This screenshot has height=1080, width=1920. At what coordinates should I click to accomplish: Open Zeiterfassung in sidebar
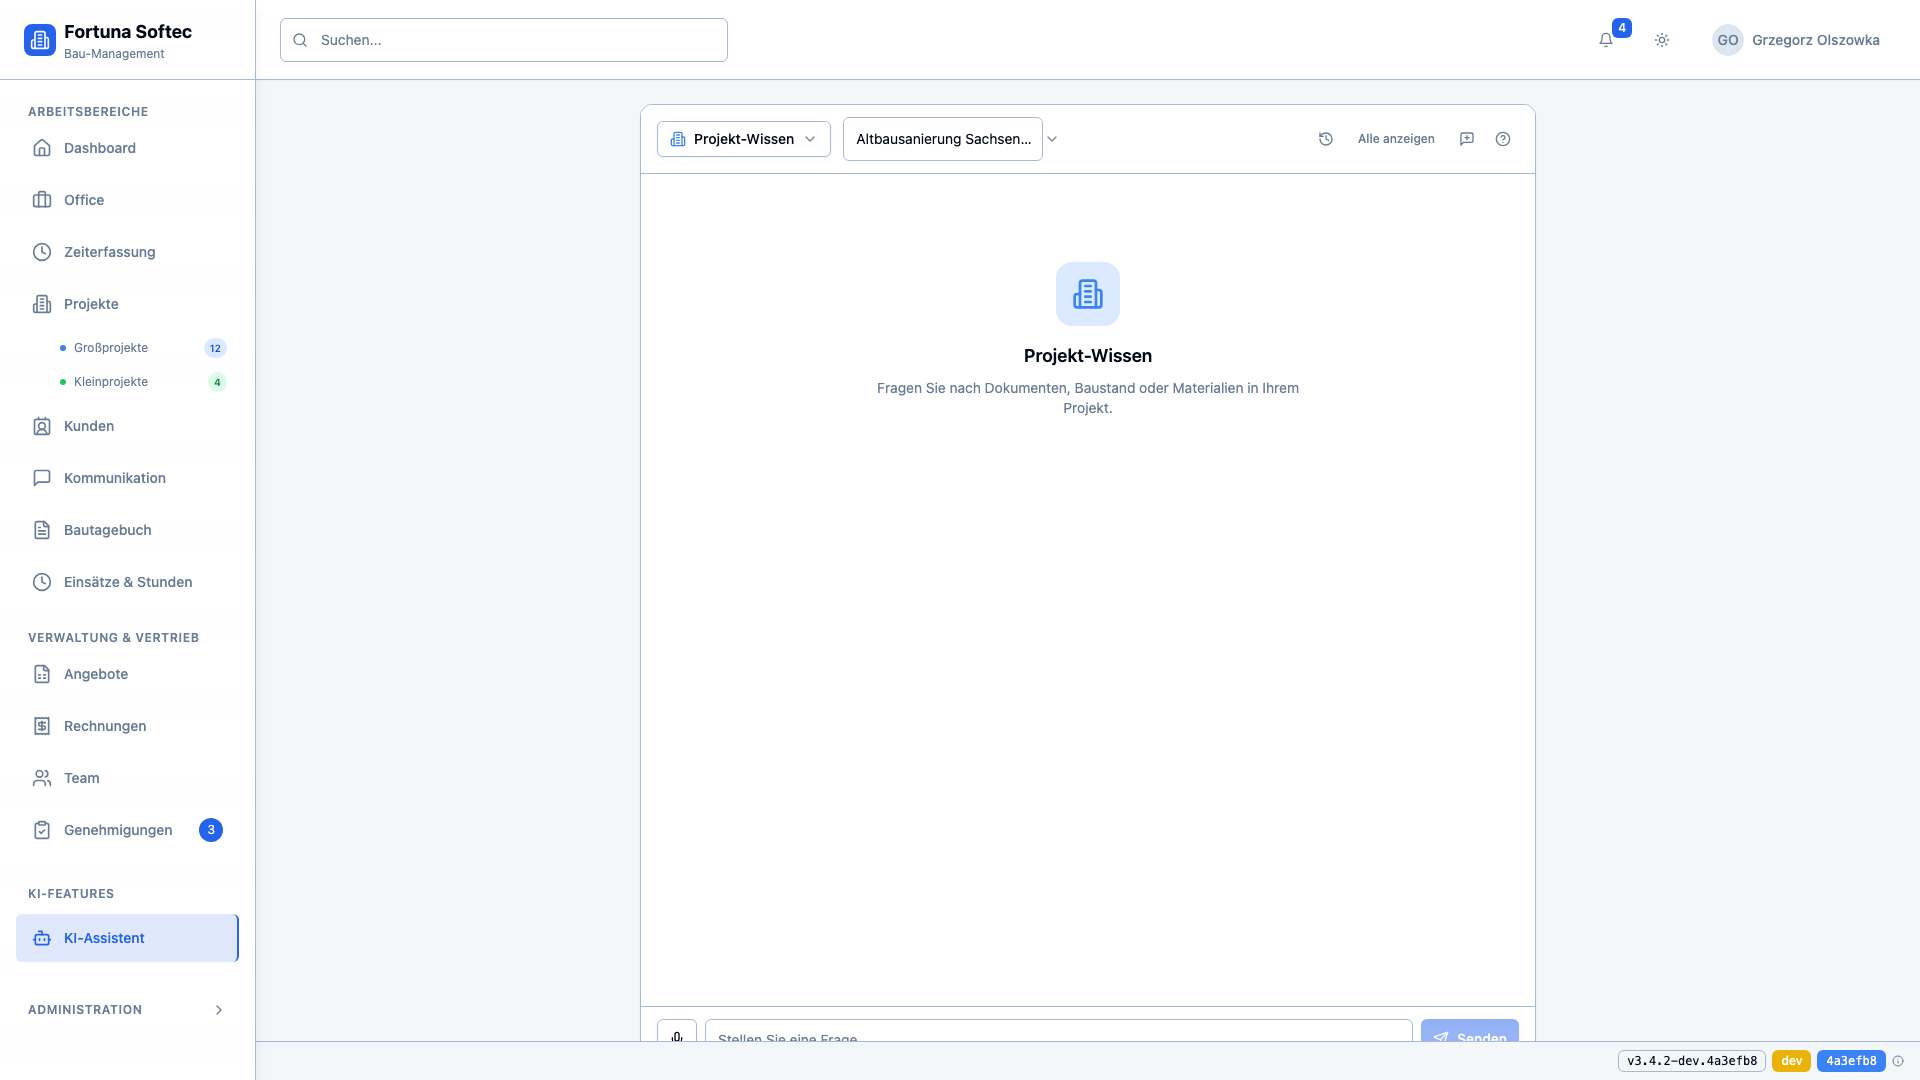pos(109,252)
